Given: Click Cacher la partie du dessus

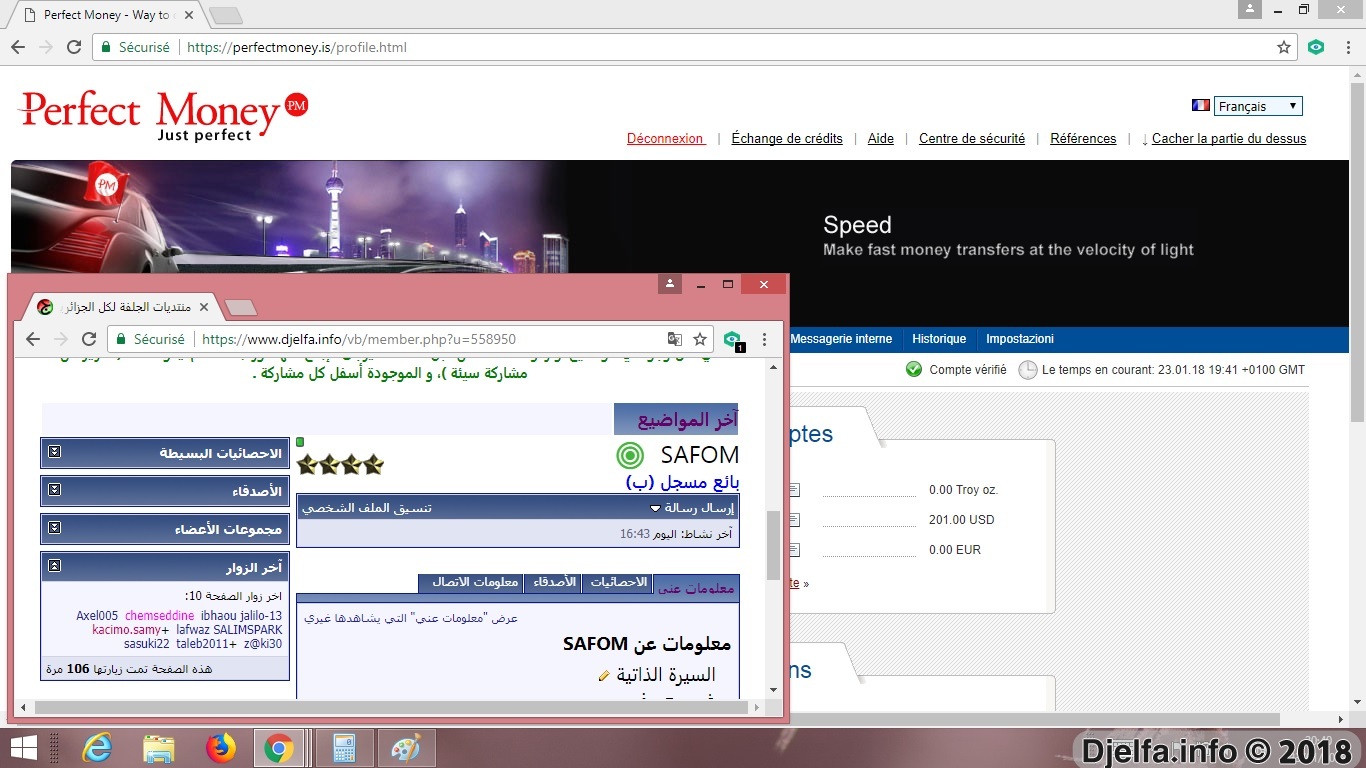Looking at the screenshot, I should [x=1229, y=139].
